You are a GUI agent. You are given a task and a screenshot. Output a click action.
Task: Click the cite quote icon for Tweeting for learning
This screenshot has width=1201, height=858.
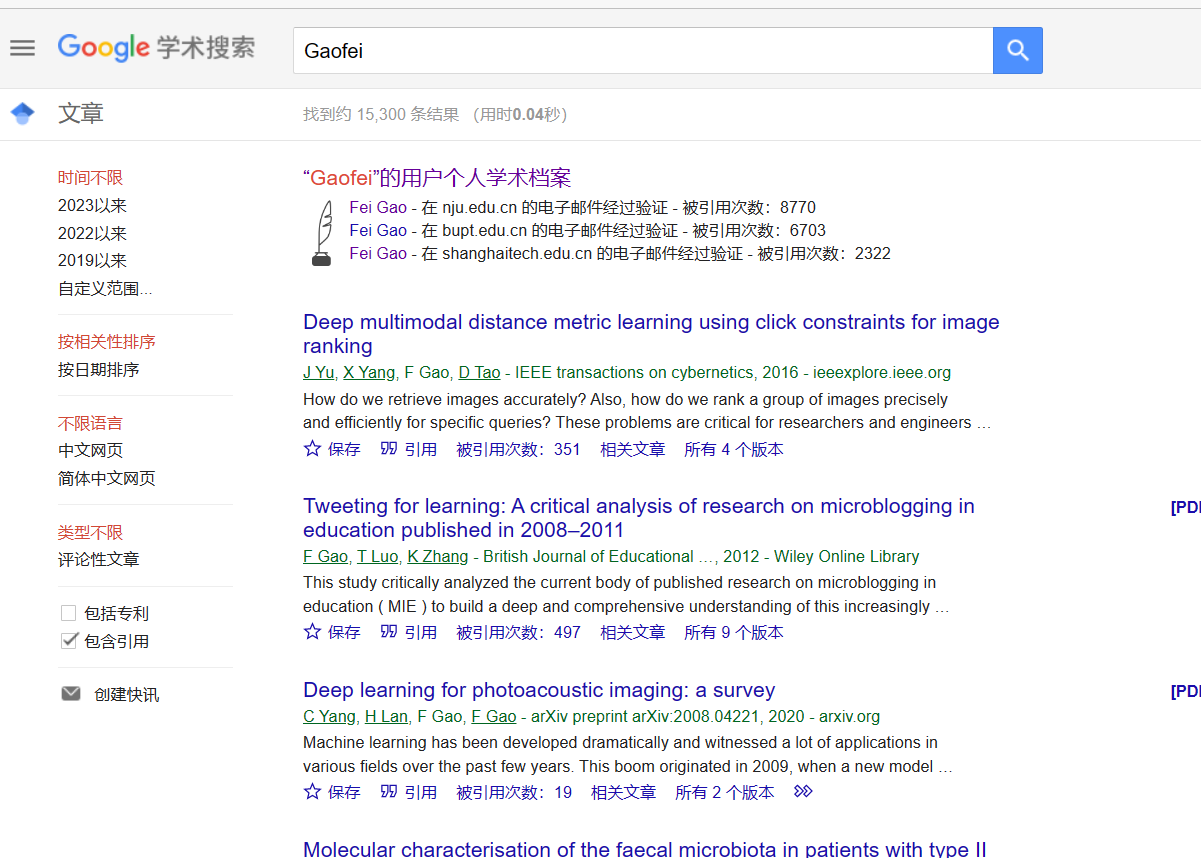point(390,632)
